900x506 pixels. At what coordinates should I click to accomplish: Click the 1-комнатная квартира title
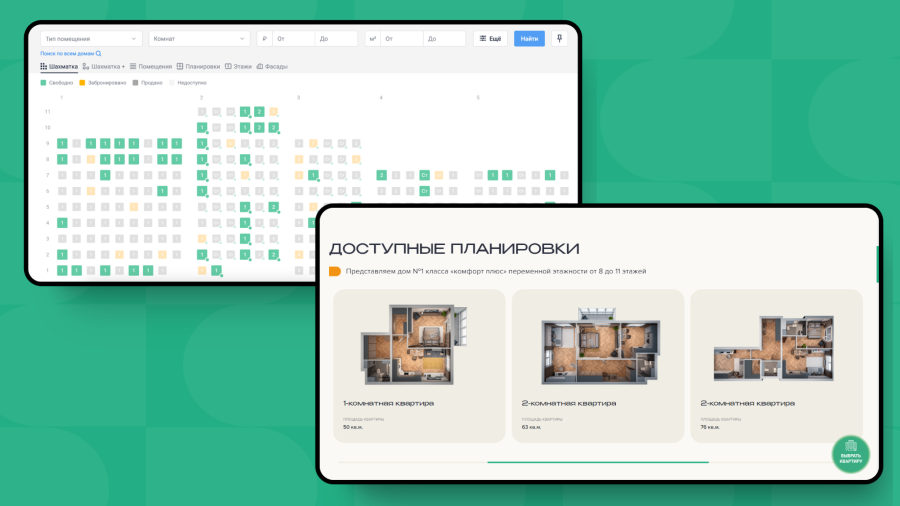[389, 403]
